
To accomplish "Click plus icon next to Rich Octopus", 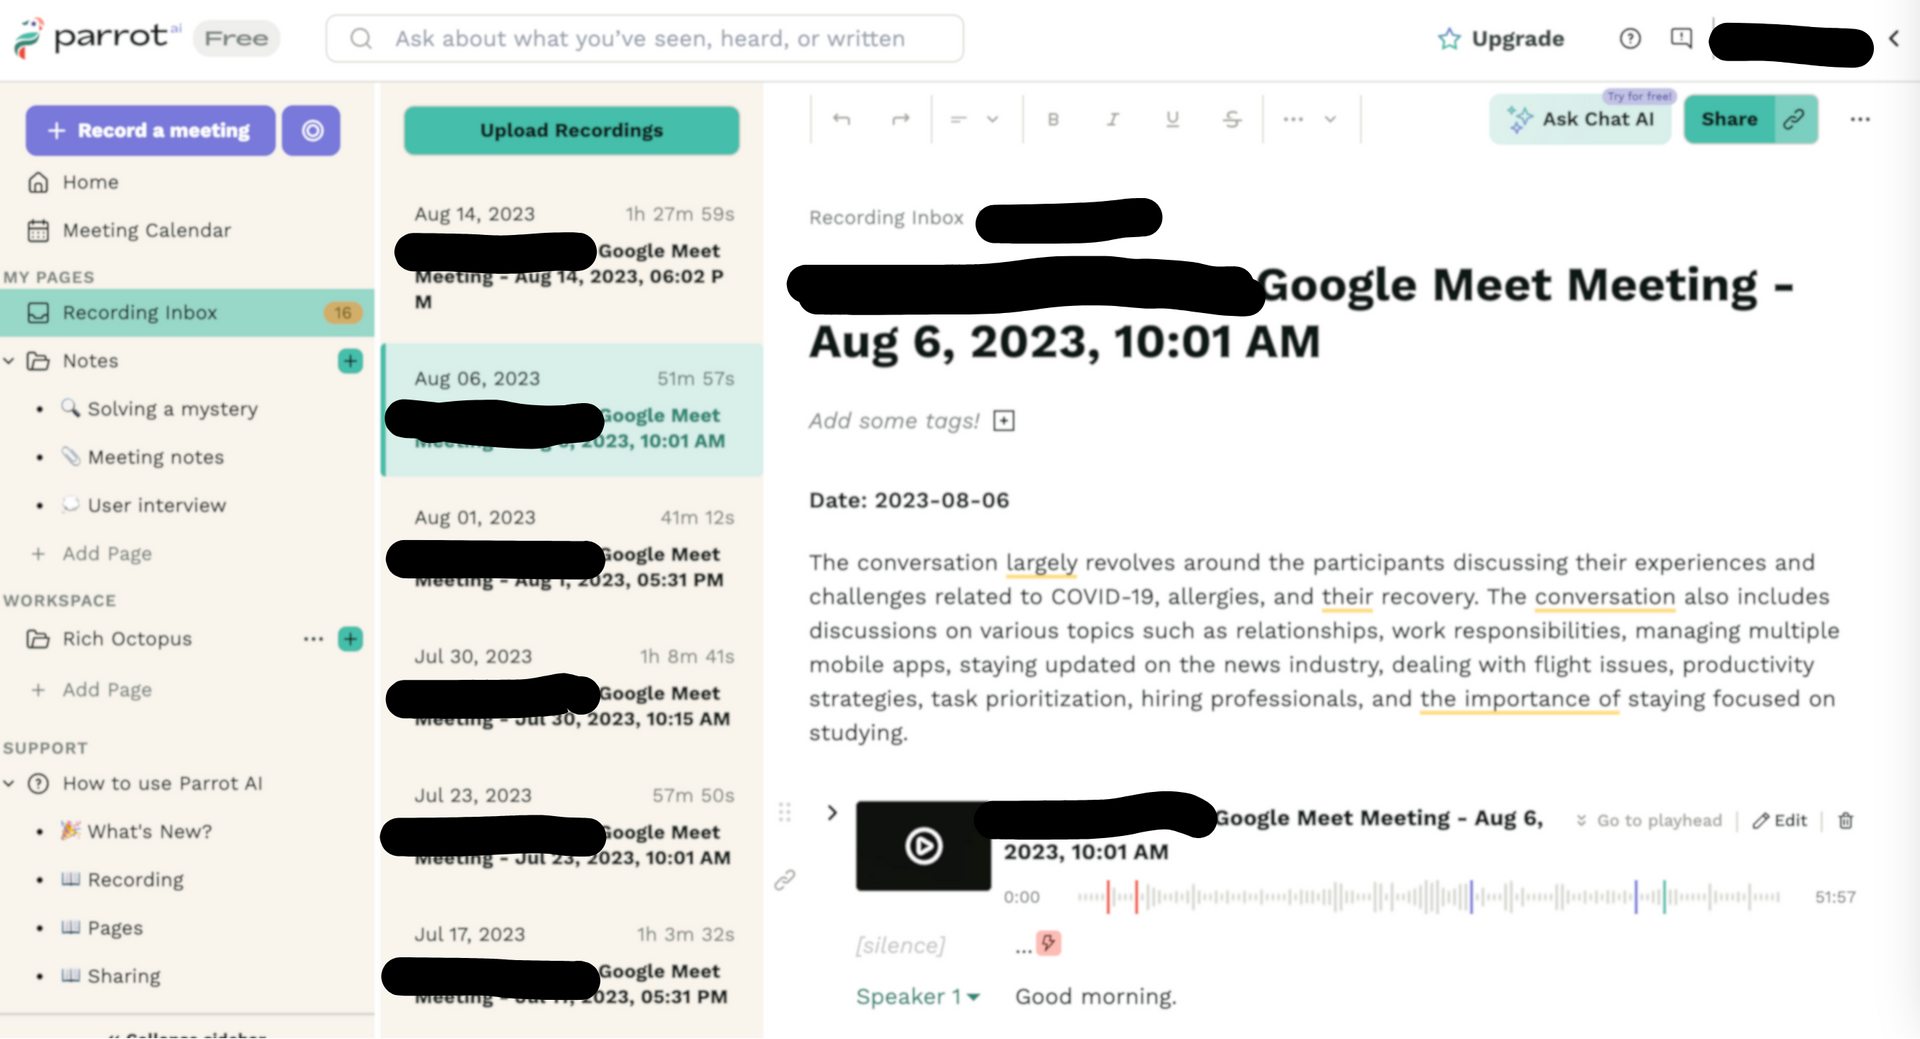I will pyautogui.click(x=350, y=639).
